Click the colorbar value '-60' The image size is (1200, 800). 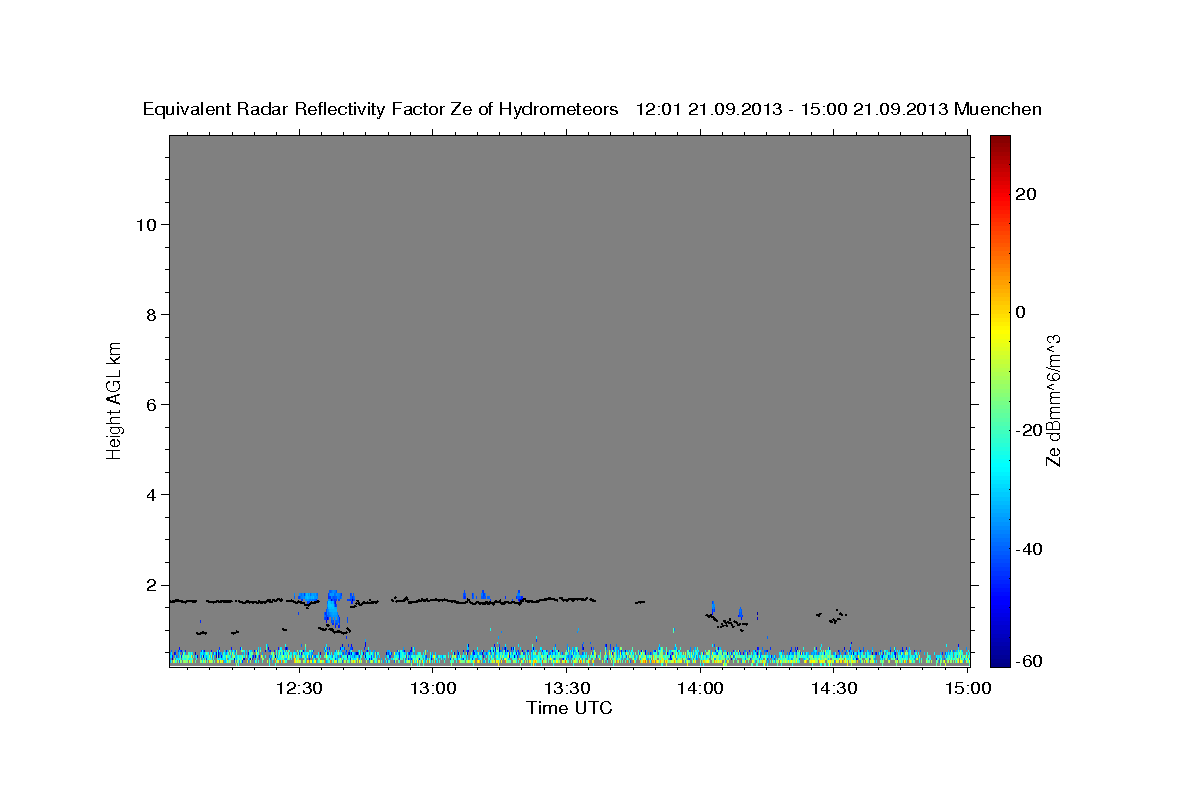(x=1029, y=661)
